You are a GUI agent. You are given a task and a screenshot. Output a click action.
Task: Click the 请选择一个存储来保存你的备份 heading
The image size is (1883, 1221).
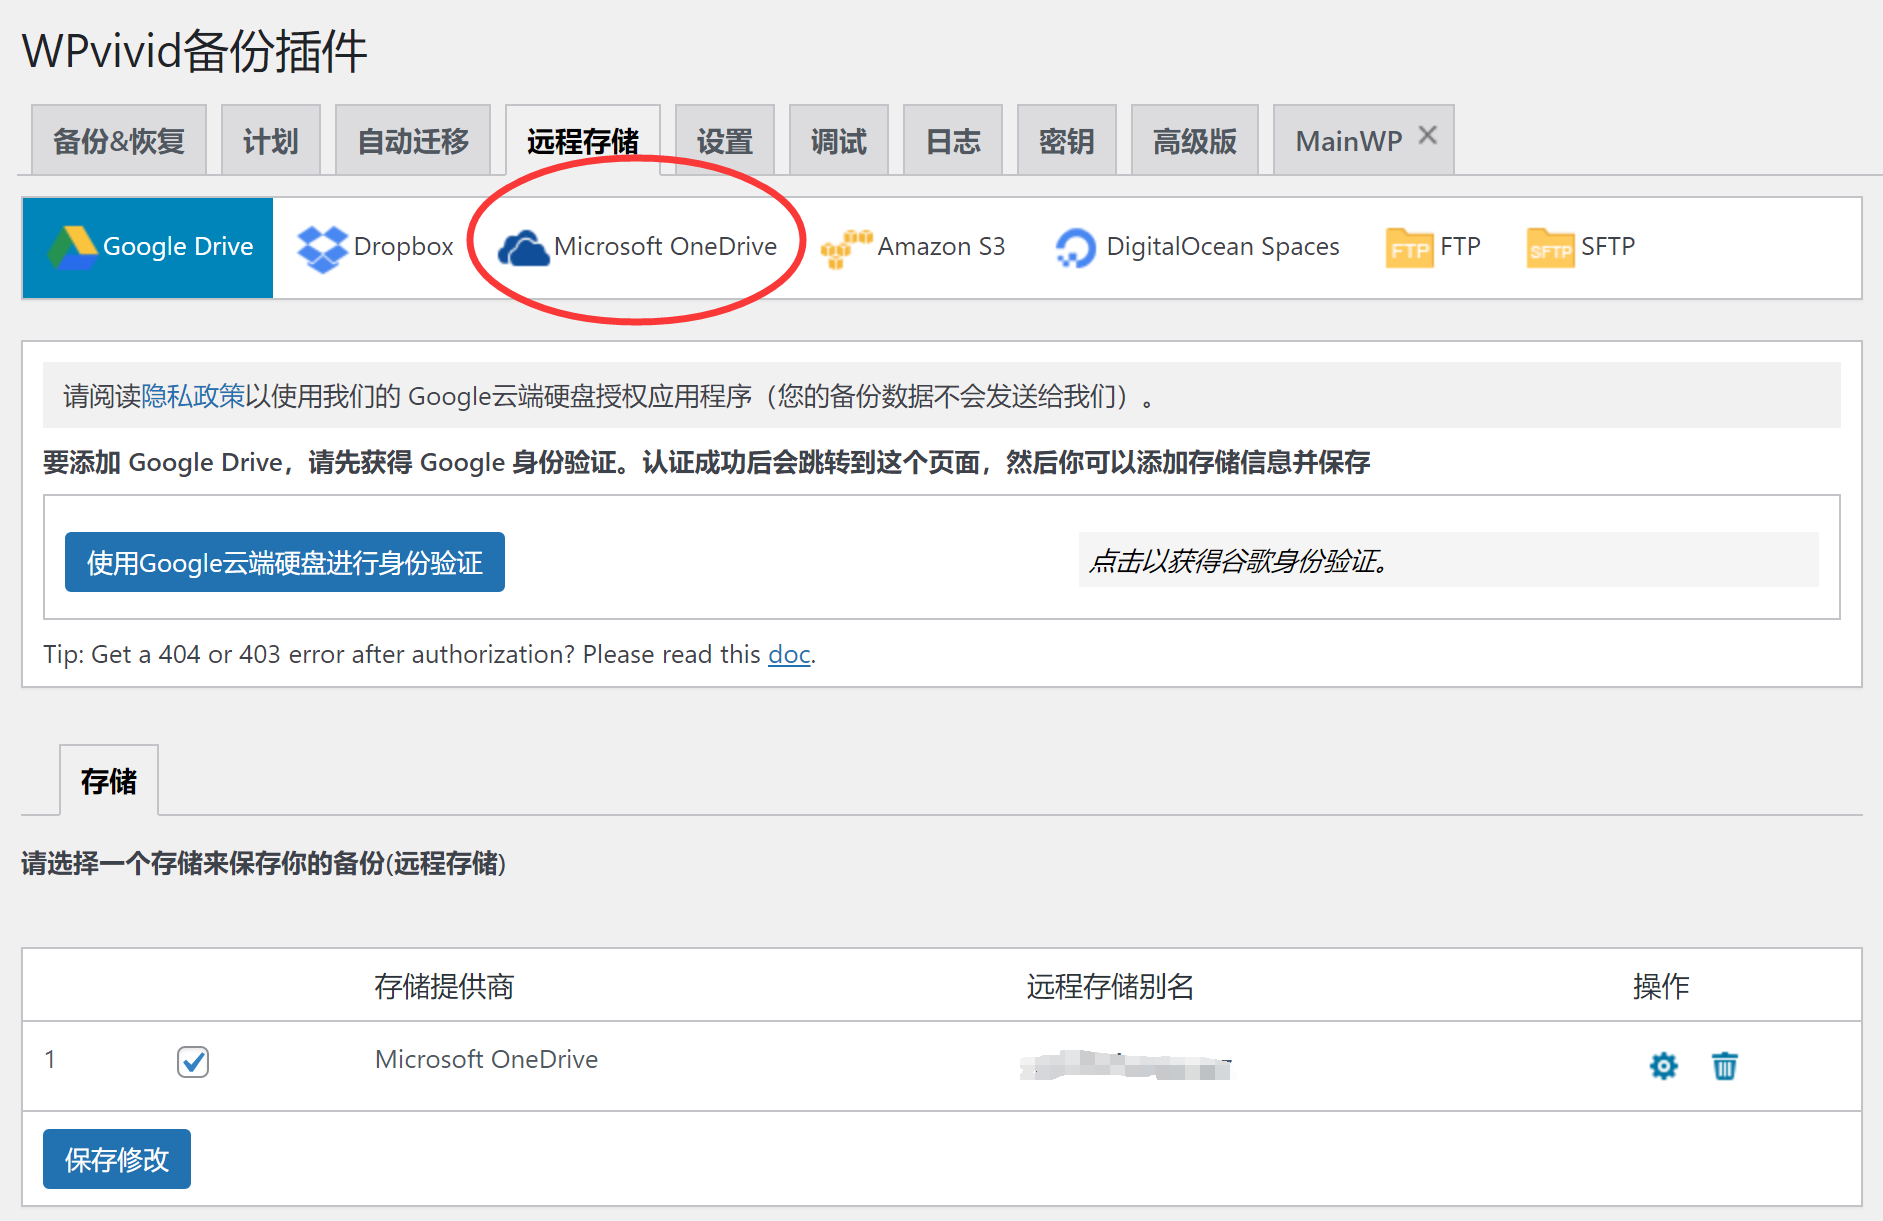point(264,863)
